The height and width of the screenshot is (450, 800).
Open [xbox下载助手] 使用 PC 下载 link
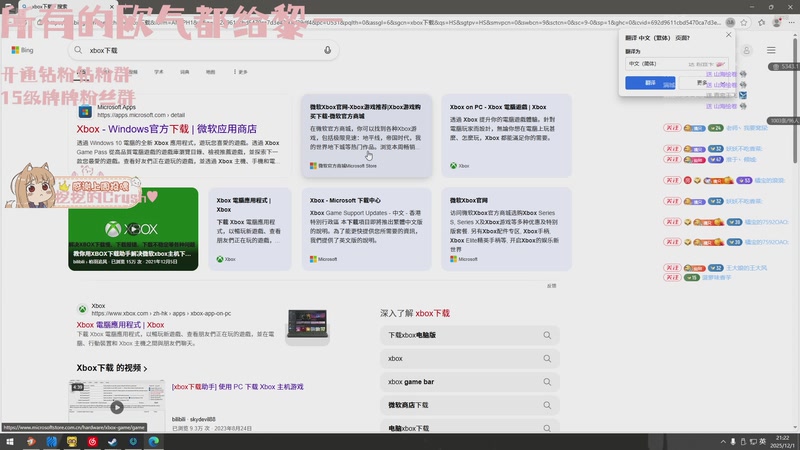pyautogui.click(x=238, y=387)
